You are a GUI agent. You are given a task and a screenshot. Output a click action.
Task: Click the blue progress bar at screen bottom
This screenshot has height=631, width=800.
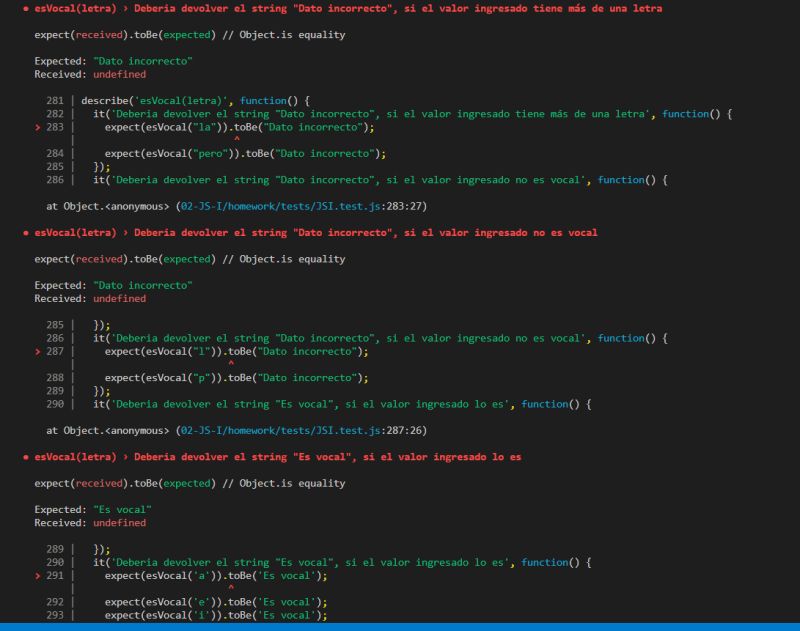(x=400, y=626)
